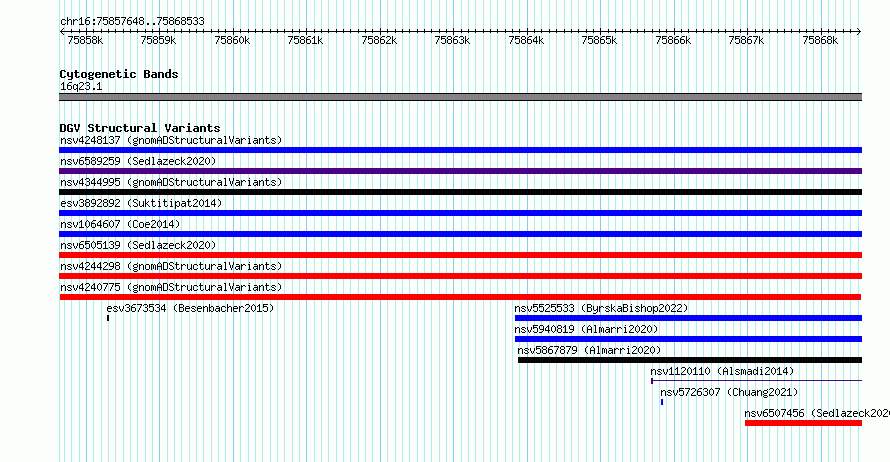Select the blue bar under nsv4248137
Screen dimensions: 890x462
click(x=460, y=150)
